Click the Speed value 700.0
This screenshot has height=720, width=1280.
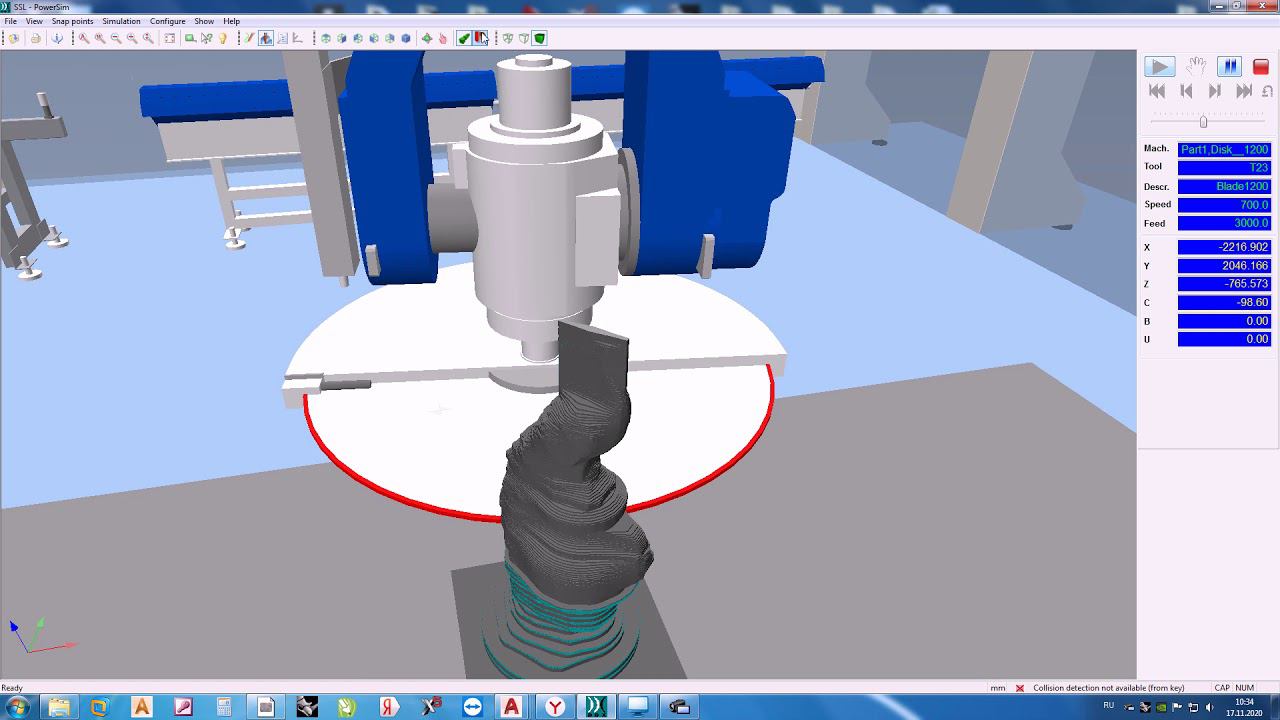tap(1224, 205)
